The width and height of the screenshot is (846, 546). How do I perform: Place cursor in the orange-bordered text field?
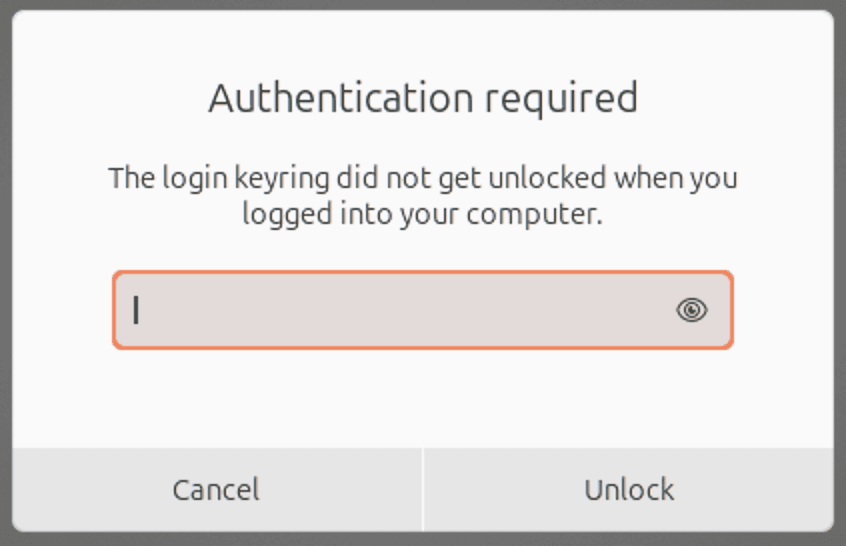click(400, 311)
